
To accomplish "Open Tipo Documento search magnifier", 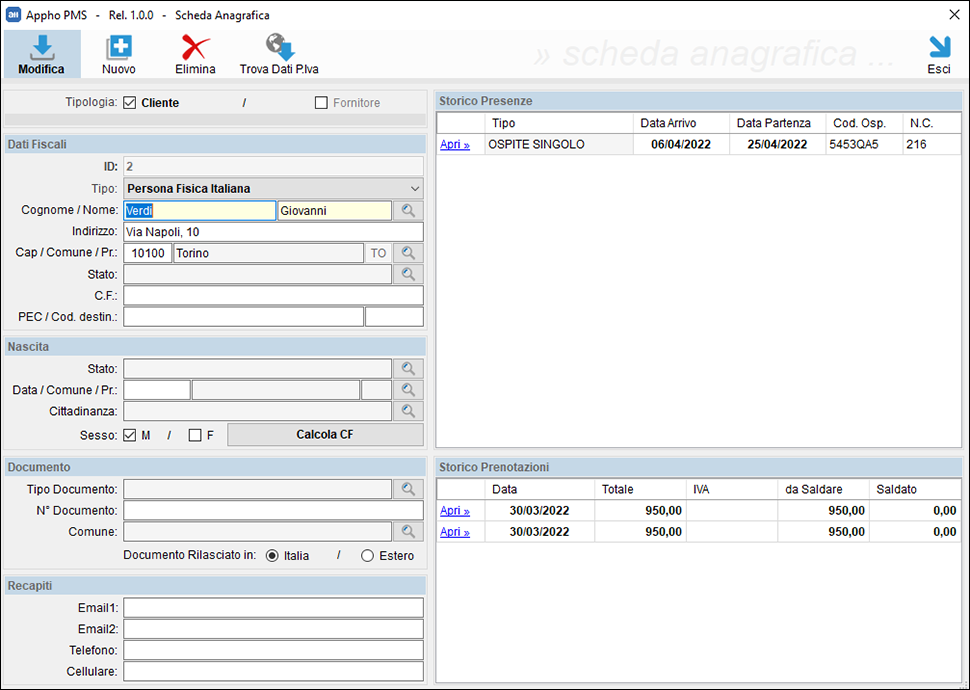I will 408,489.
